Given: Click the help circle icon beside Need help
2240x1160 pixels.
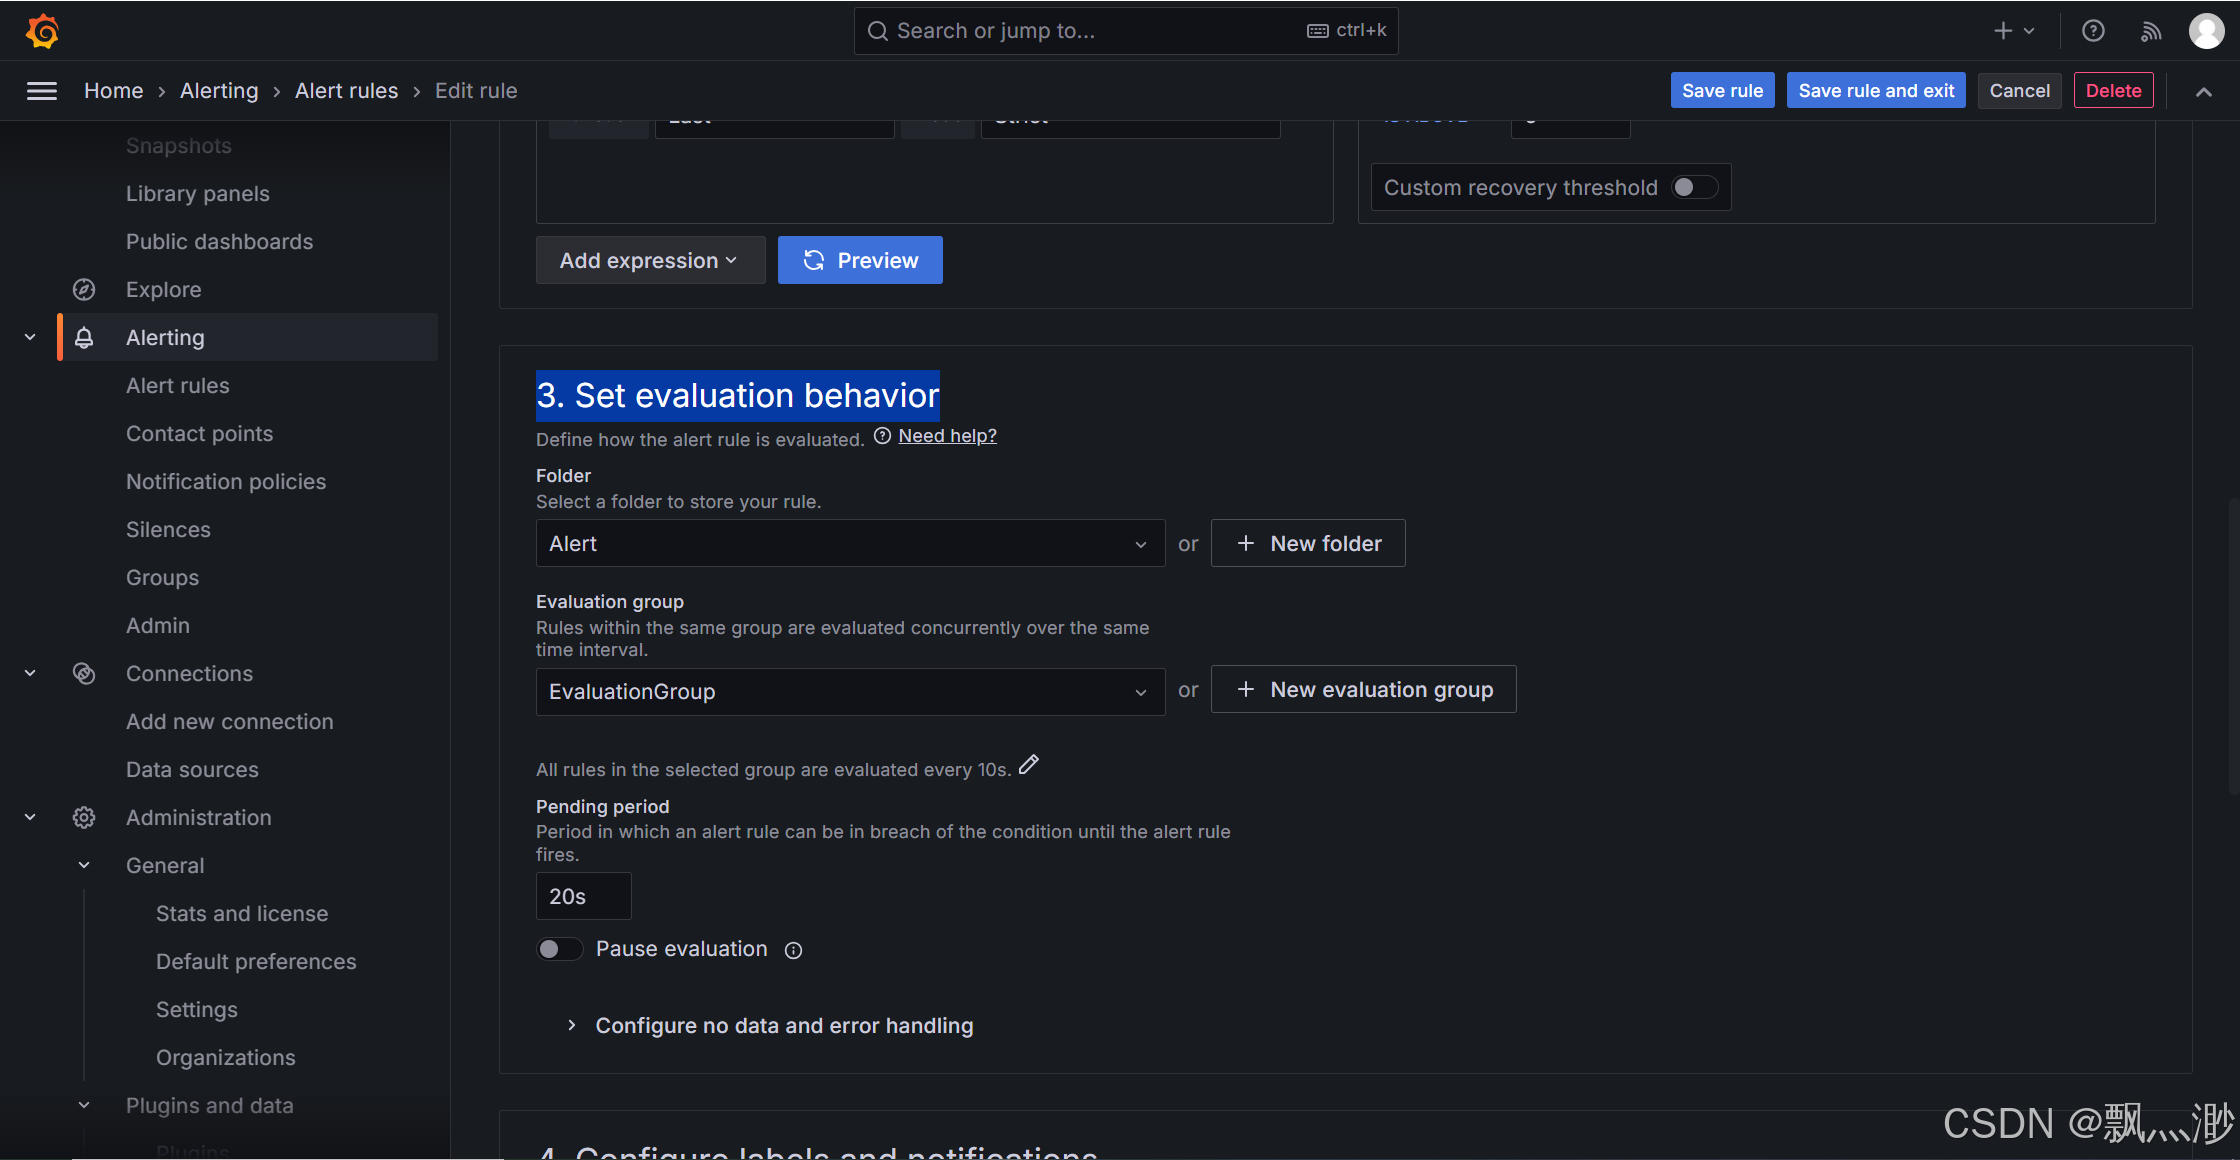Looking at the screenshot, I should click(x=882, y=436).
